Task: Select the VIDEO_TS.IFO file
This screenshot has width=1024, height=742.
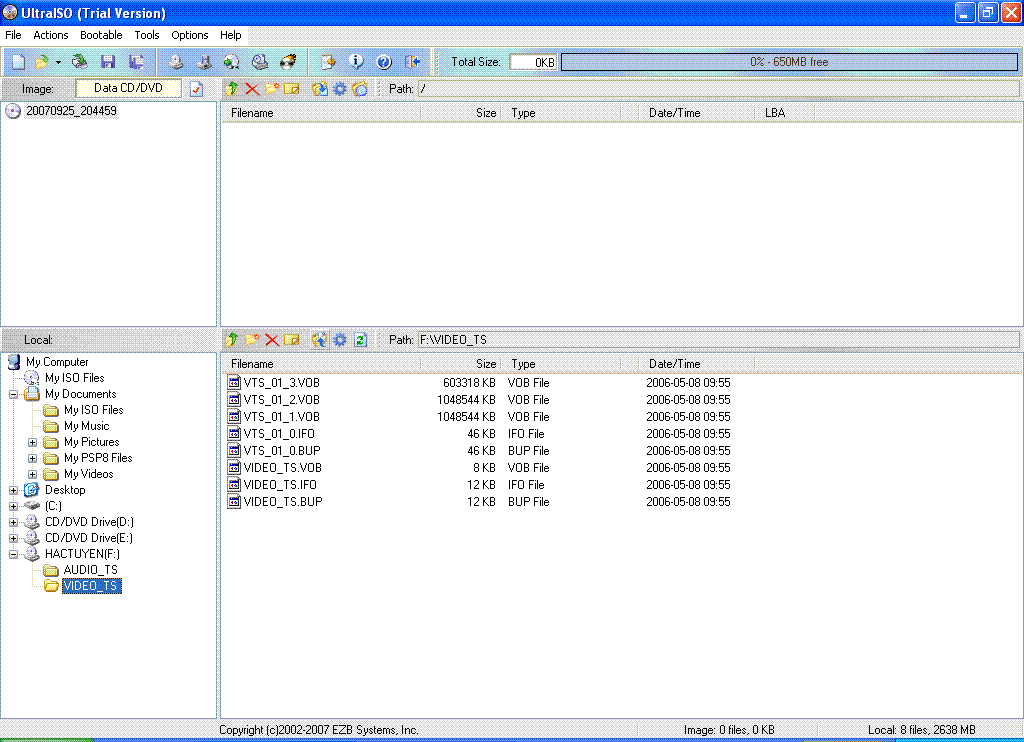Action: pyautogui.click(x=280, y=485)
